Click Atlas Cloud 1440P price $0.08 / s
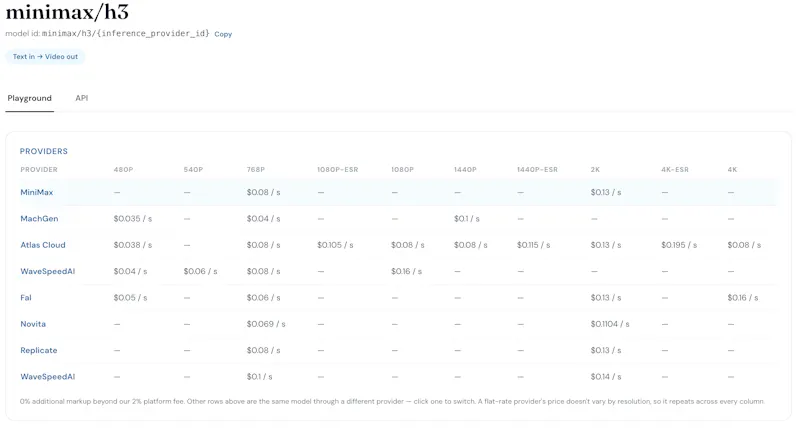This screenshot has height=428, width=800. click(x=470, y=245)
